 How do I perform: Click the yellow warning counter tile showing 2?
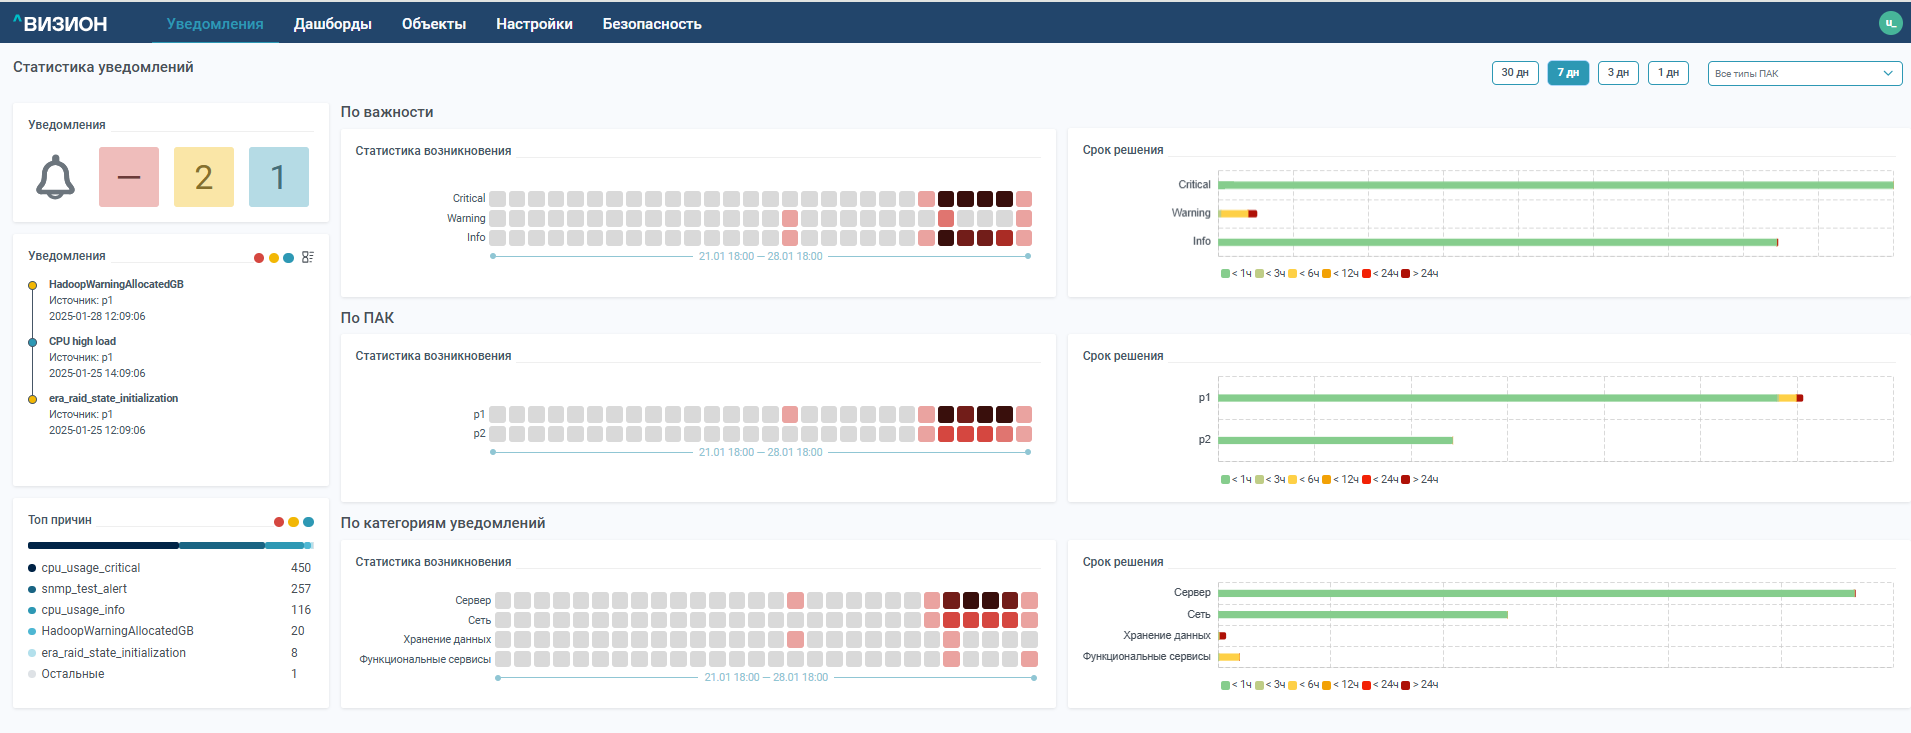point(204,177)
